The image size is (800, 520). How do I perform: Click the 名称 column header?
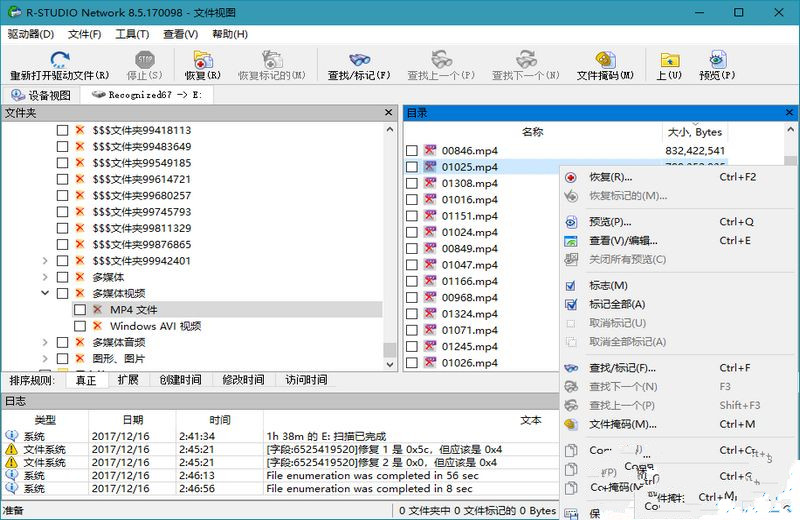click(533, 132)
